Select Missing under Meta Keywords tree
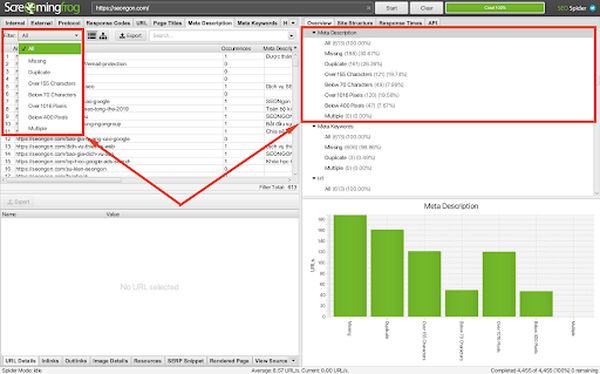600x374 pixels. pyautogui.click(x=352, y=147)
